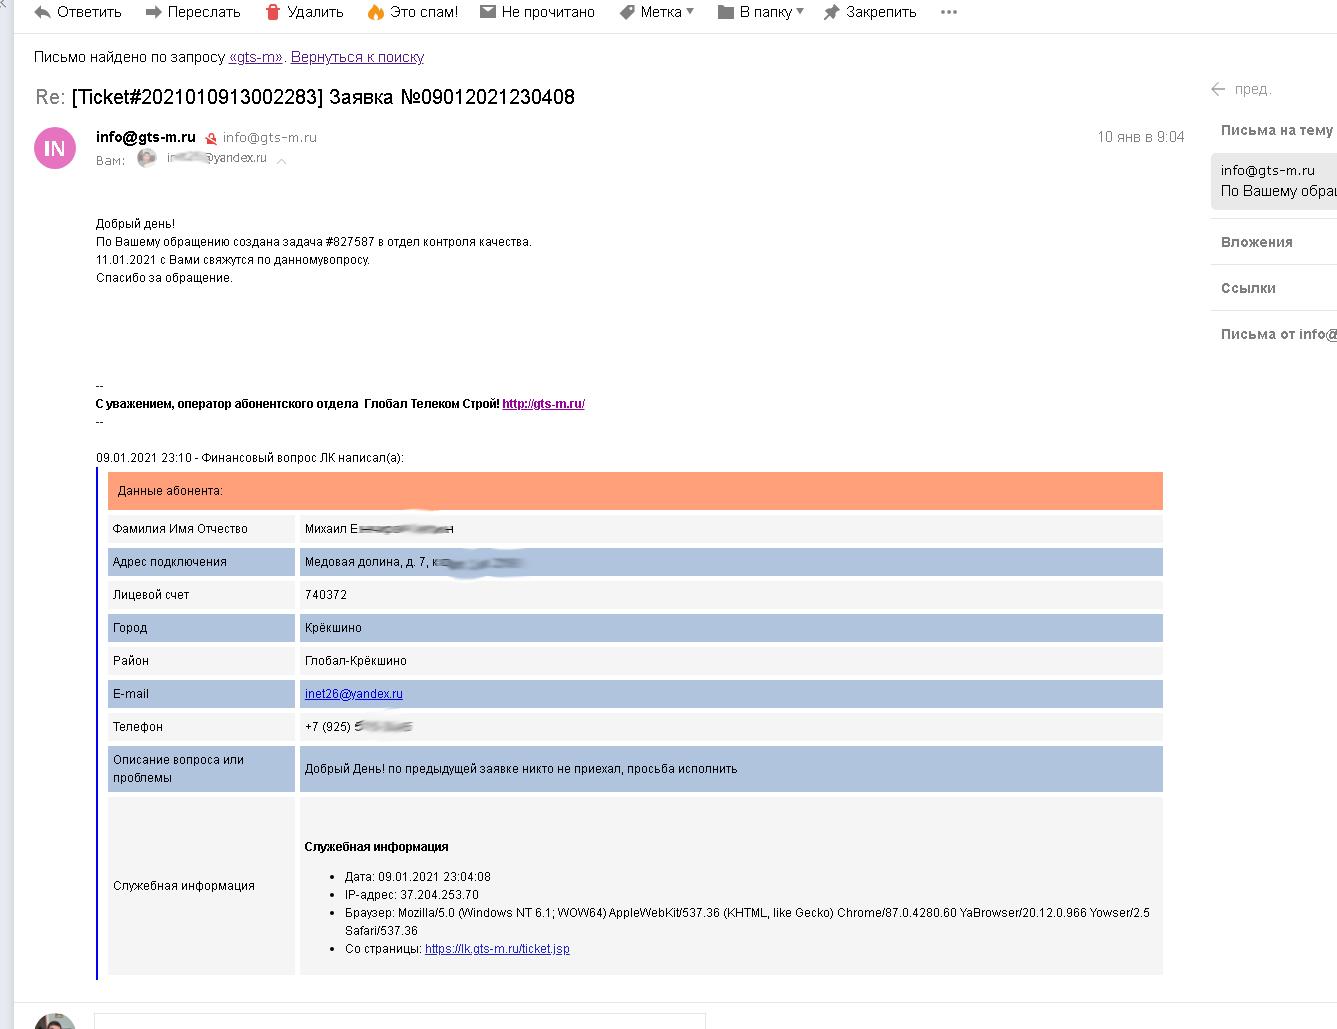The height and width of the screenshot is (1029, 1337).
Task: Click the IP-адрес 37.204.253.70 line
Action: tap(412, 895)
